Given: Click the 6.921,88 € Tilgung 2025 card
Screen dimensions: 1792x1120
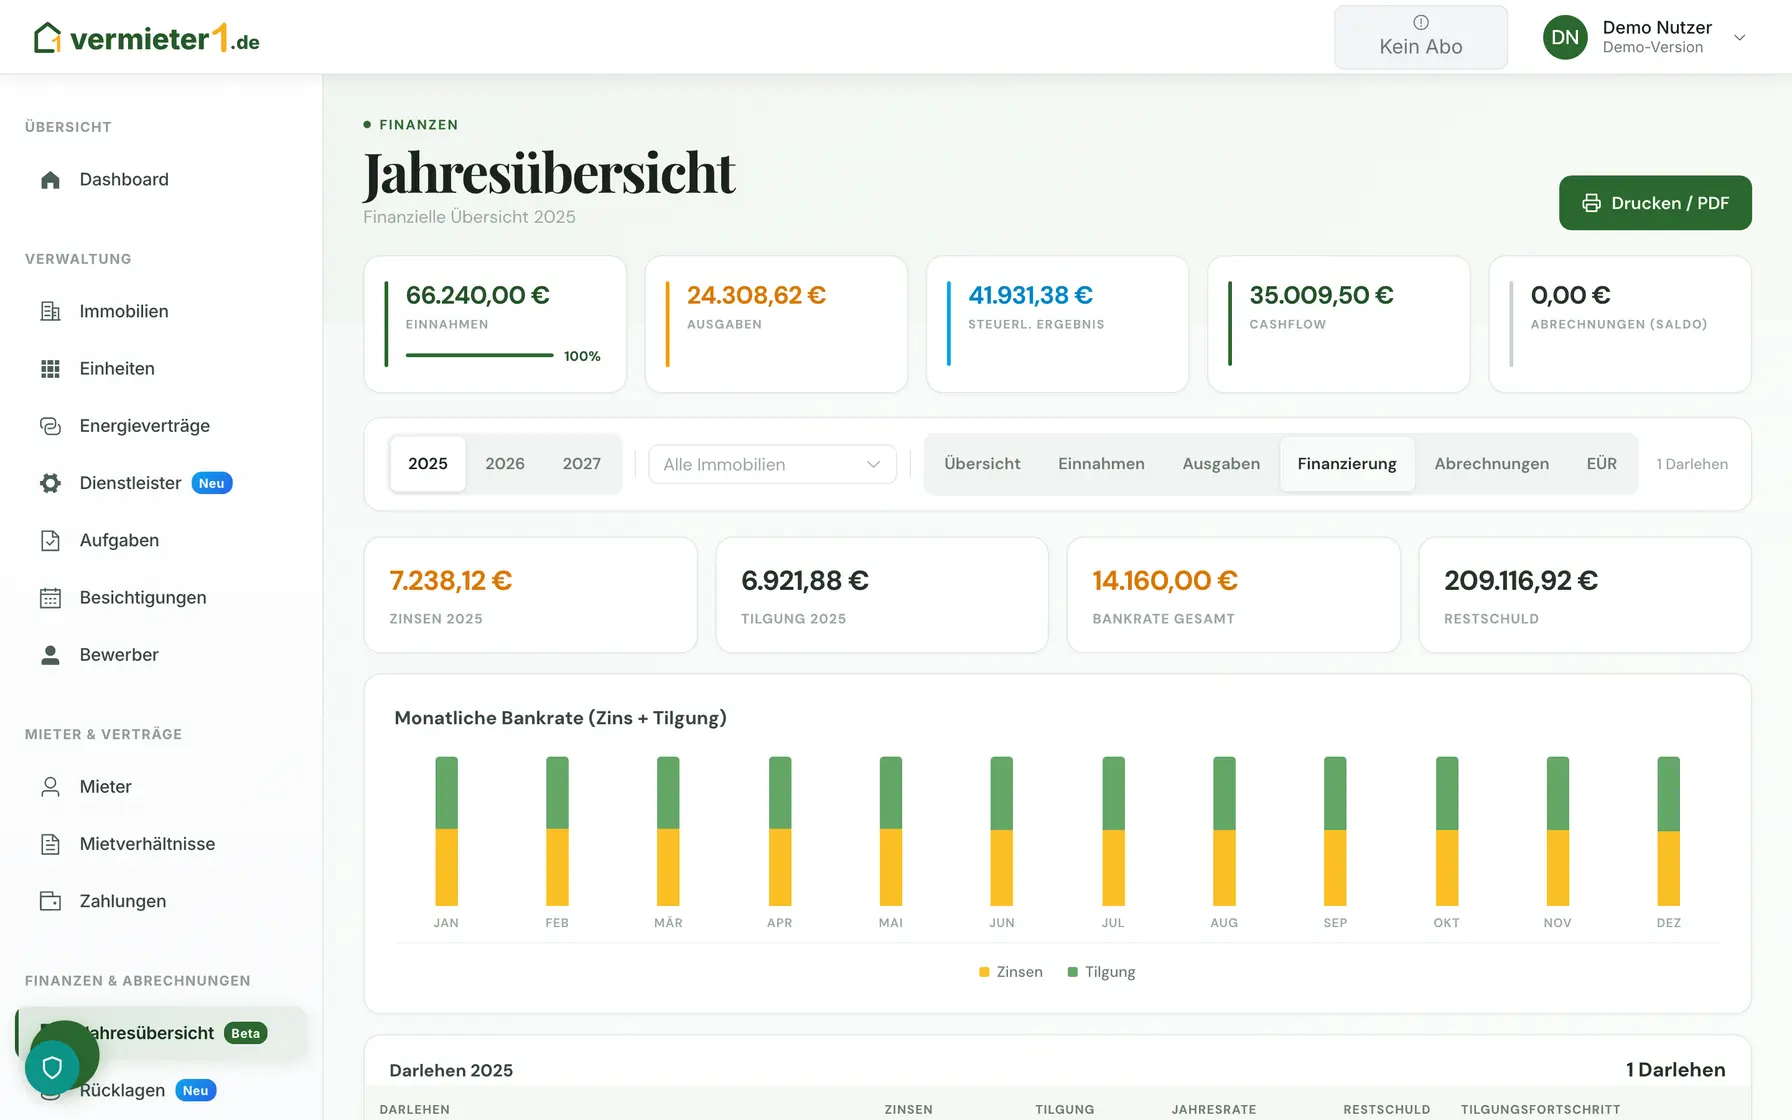Looking at the screenshot, I should pyautogui.click(x=882, y=595).
